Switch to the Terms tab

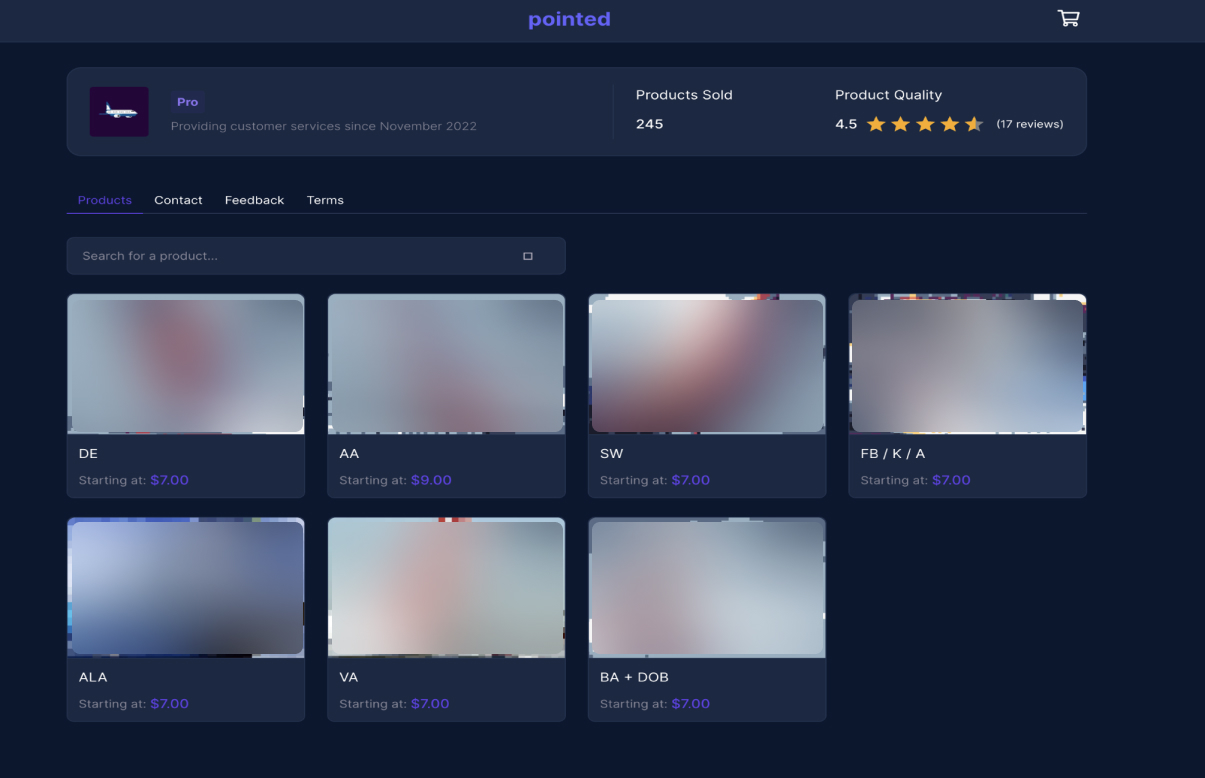[325, 200]
